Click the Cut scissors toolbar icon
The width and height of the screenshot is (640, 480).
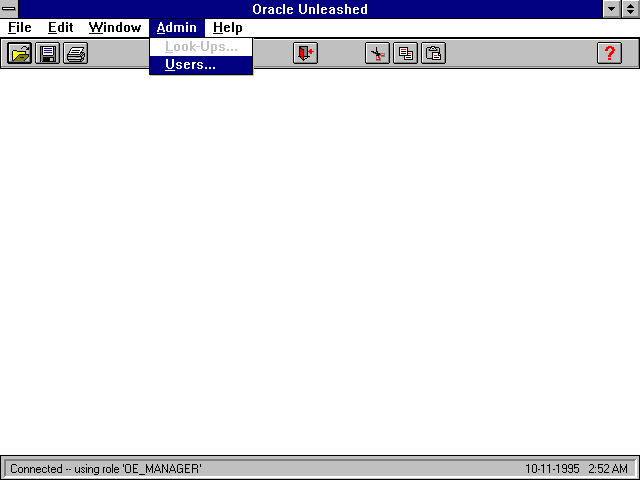(x=377, y=54)
